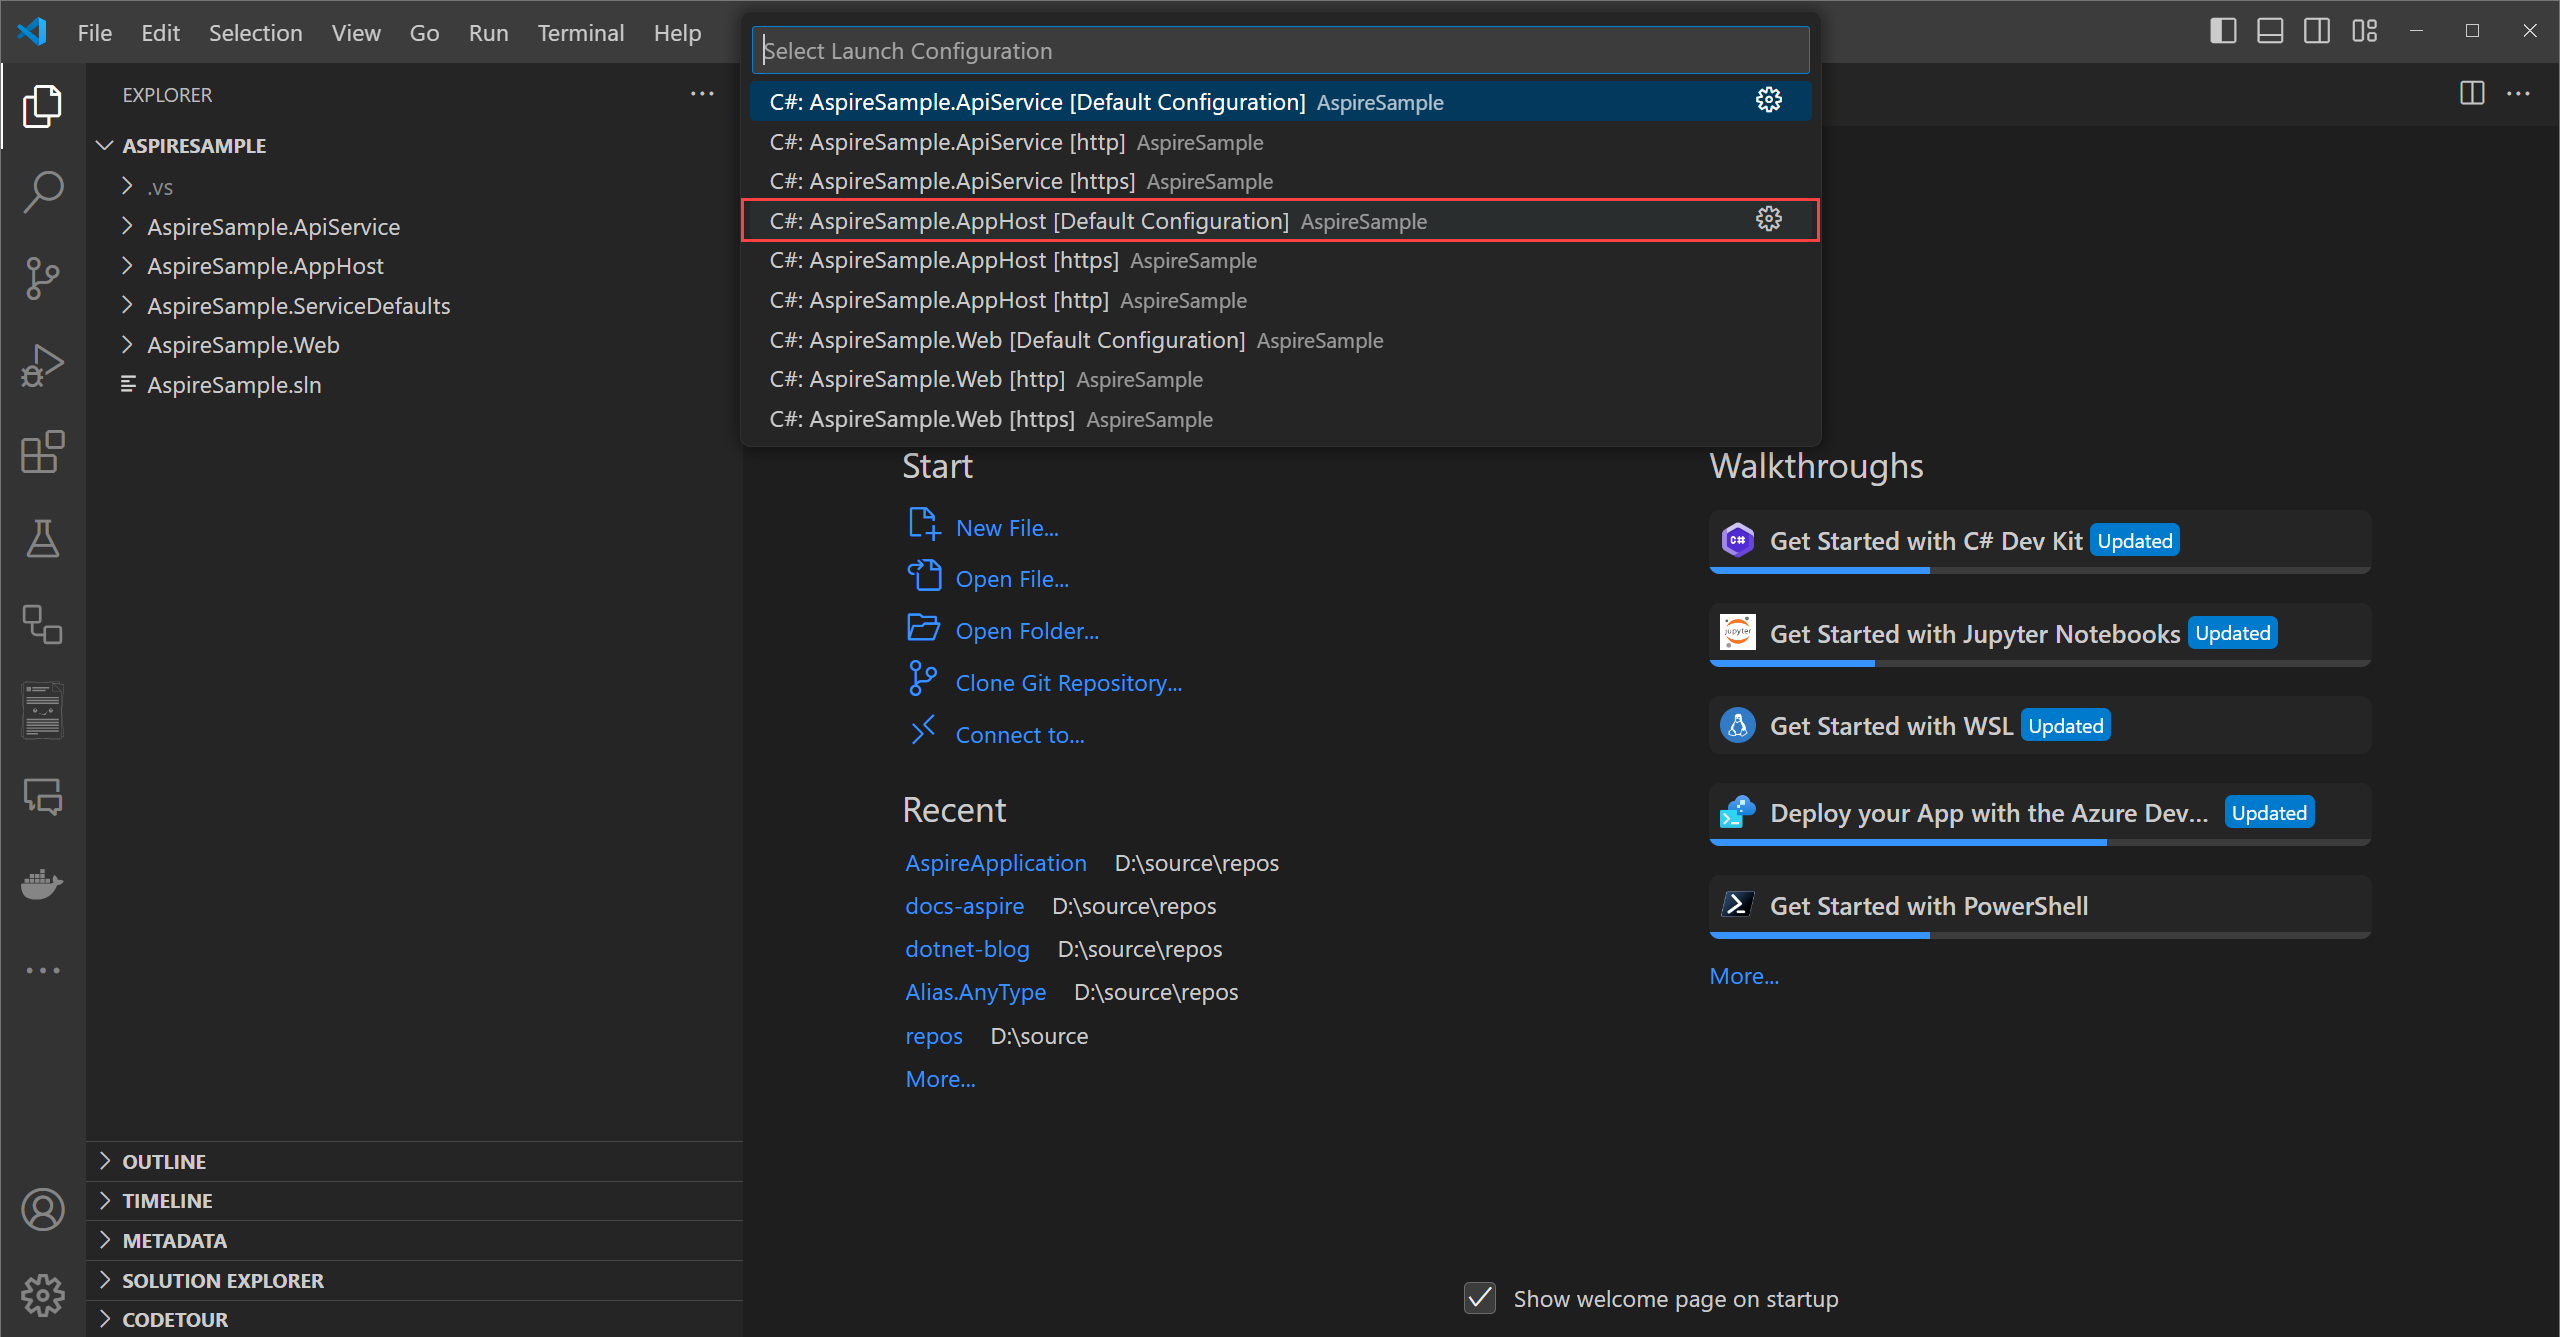Click Select Launch Configuration input field
The height and width of the screenshot is (1337, 2560).
point(1280,51)
